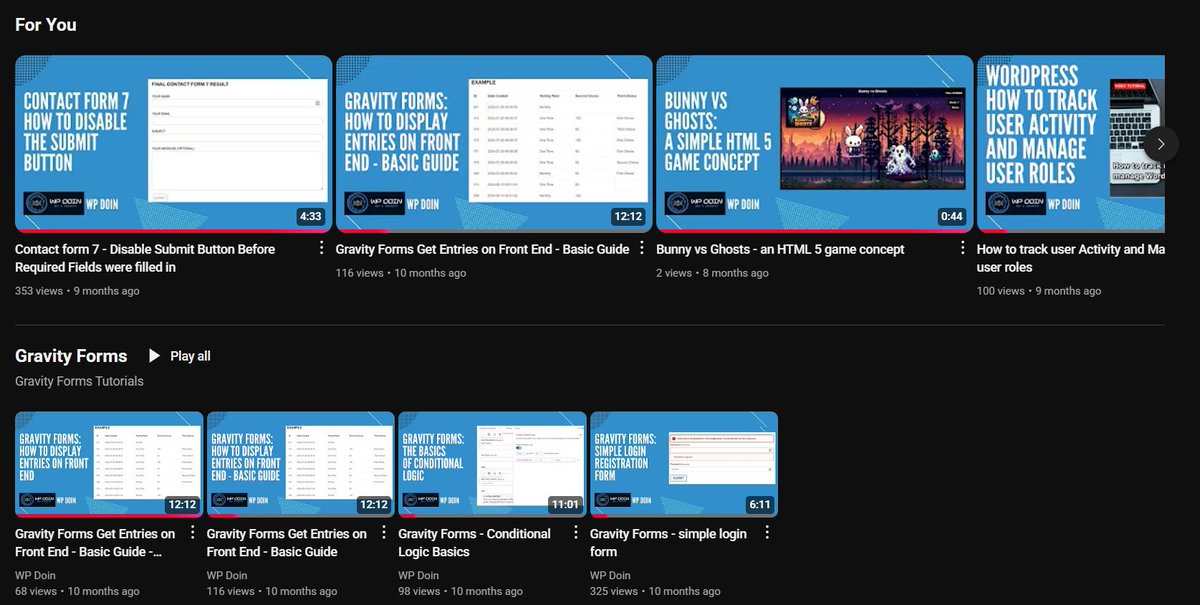
Task: Open options for simple login form video
Action: pyautogui.click(x=767, y=533)
